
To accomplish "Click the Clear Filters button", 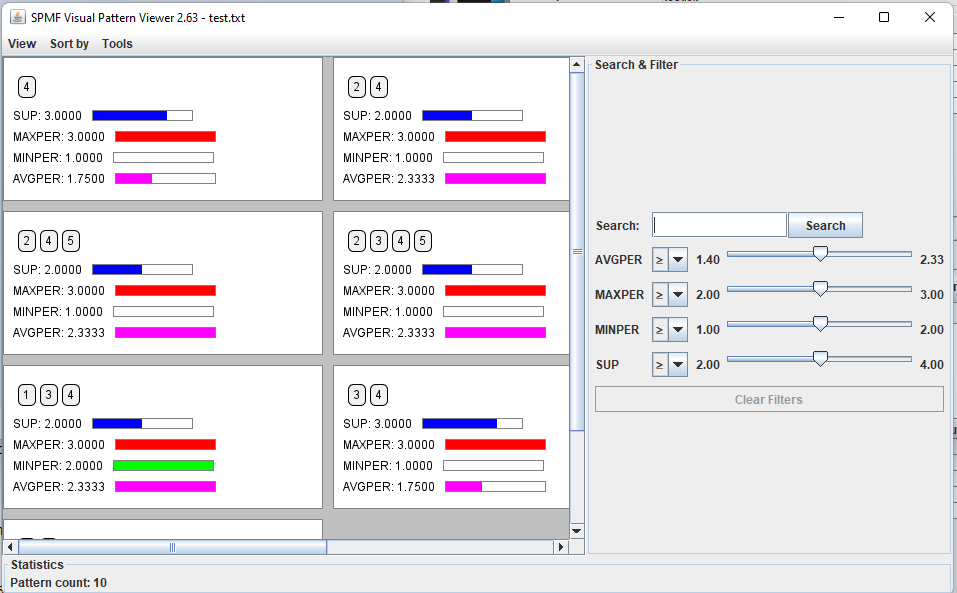I will coord(768,400).
